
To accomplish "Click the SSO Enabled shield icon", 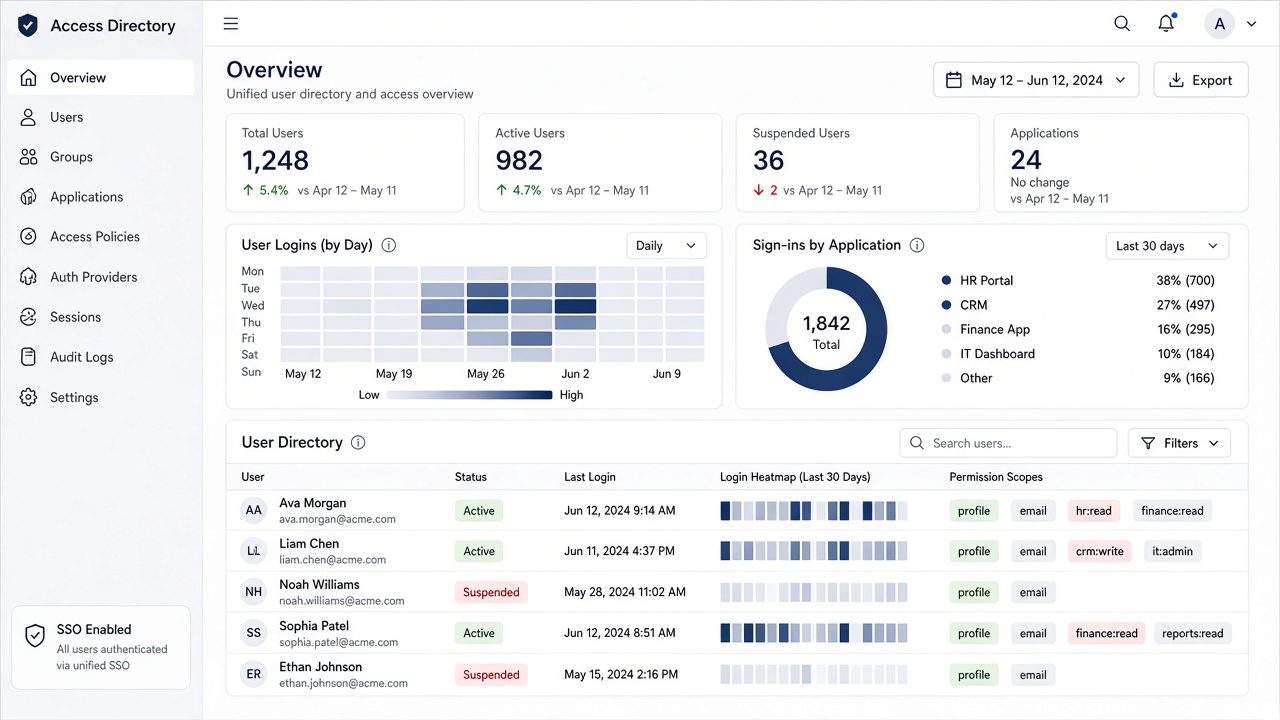I will pos(35,636).
